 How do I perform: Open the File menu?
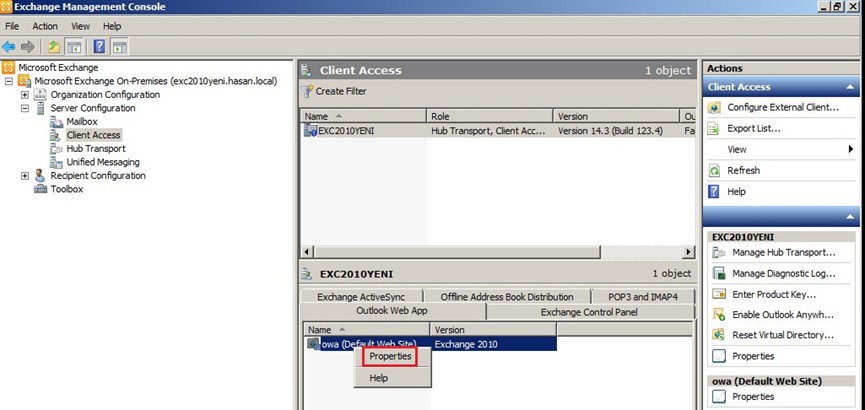(12, 26)
